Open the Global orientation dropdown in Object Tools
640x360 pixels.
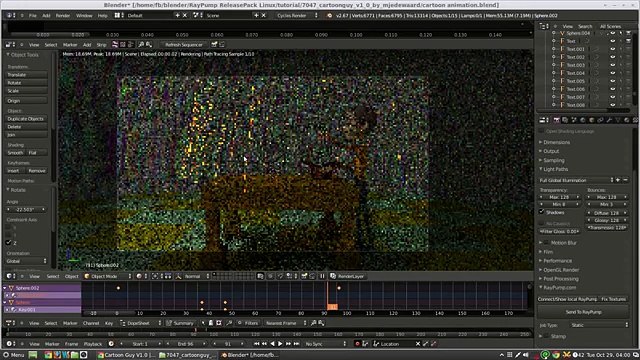(27, 261)
